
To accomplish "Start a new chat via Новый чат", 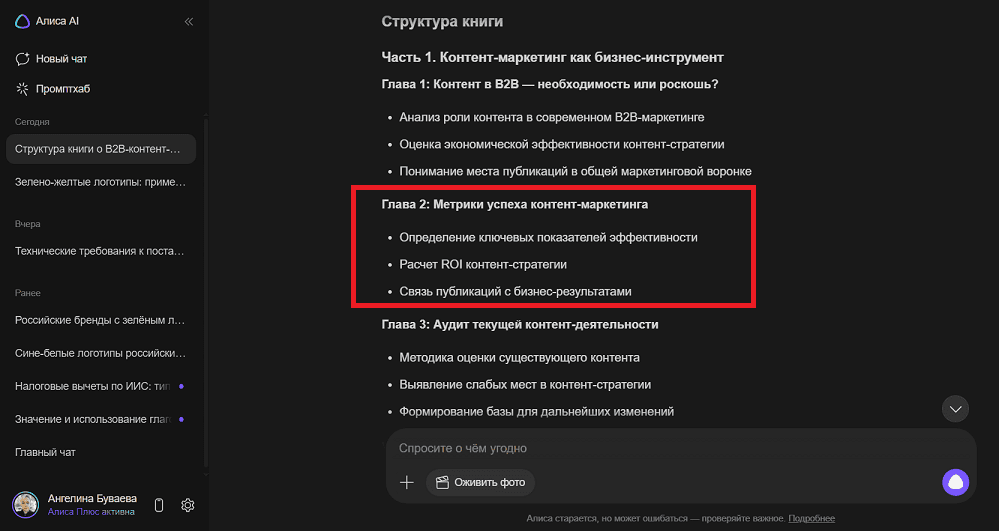I will (x=60, y=59).
